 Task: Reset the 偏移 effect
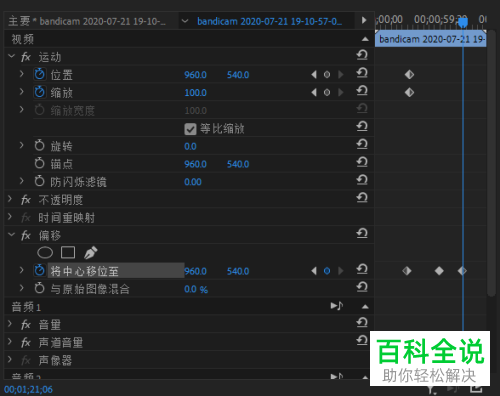pyautogui.click(x=362, y=233)
